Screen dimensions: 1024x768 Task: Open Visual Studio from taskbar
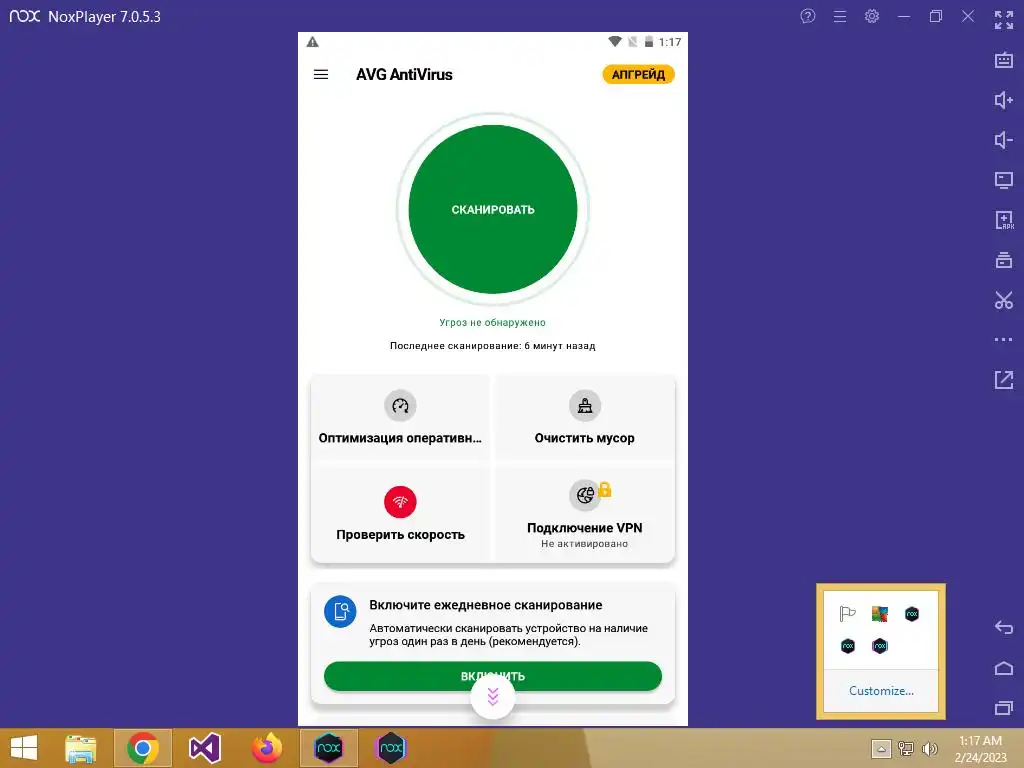[204, 748]
